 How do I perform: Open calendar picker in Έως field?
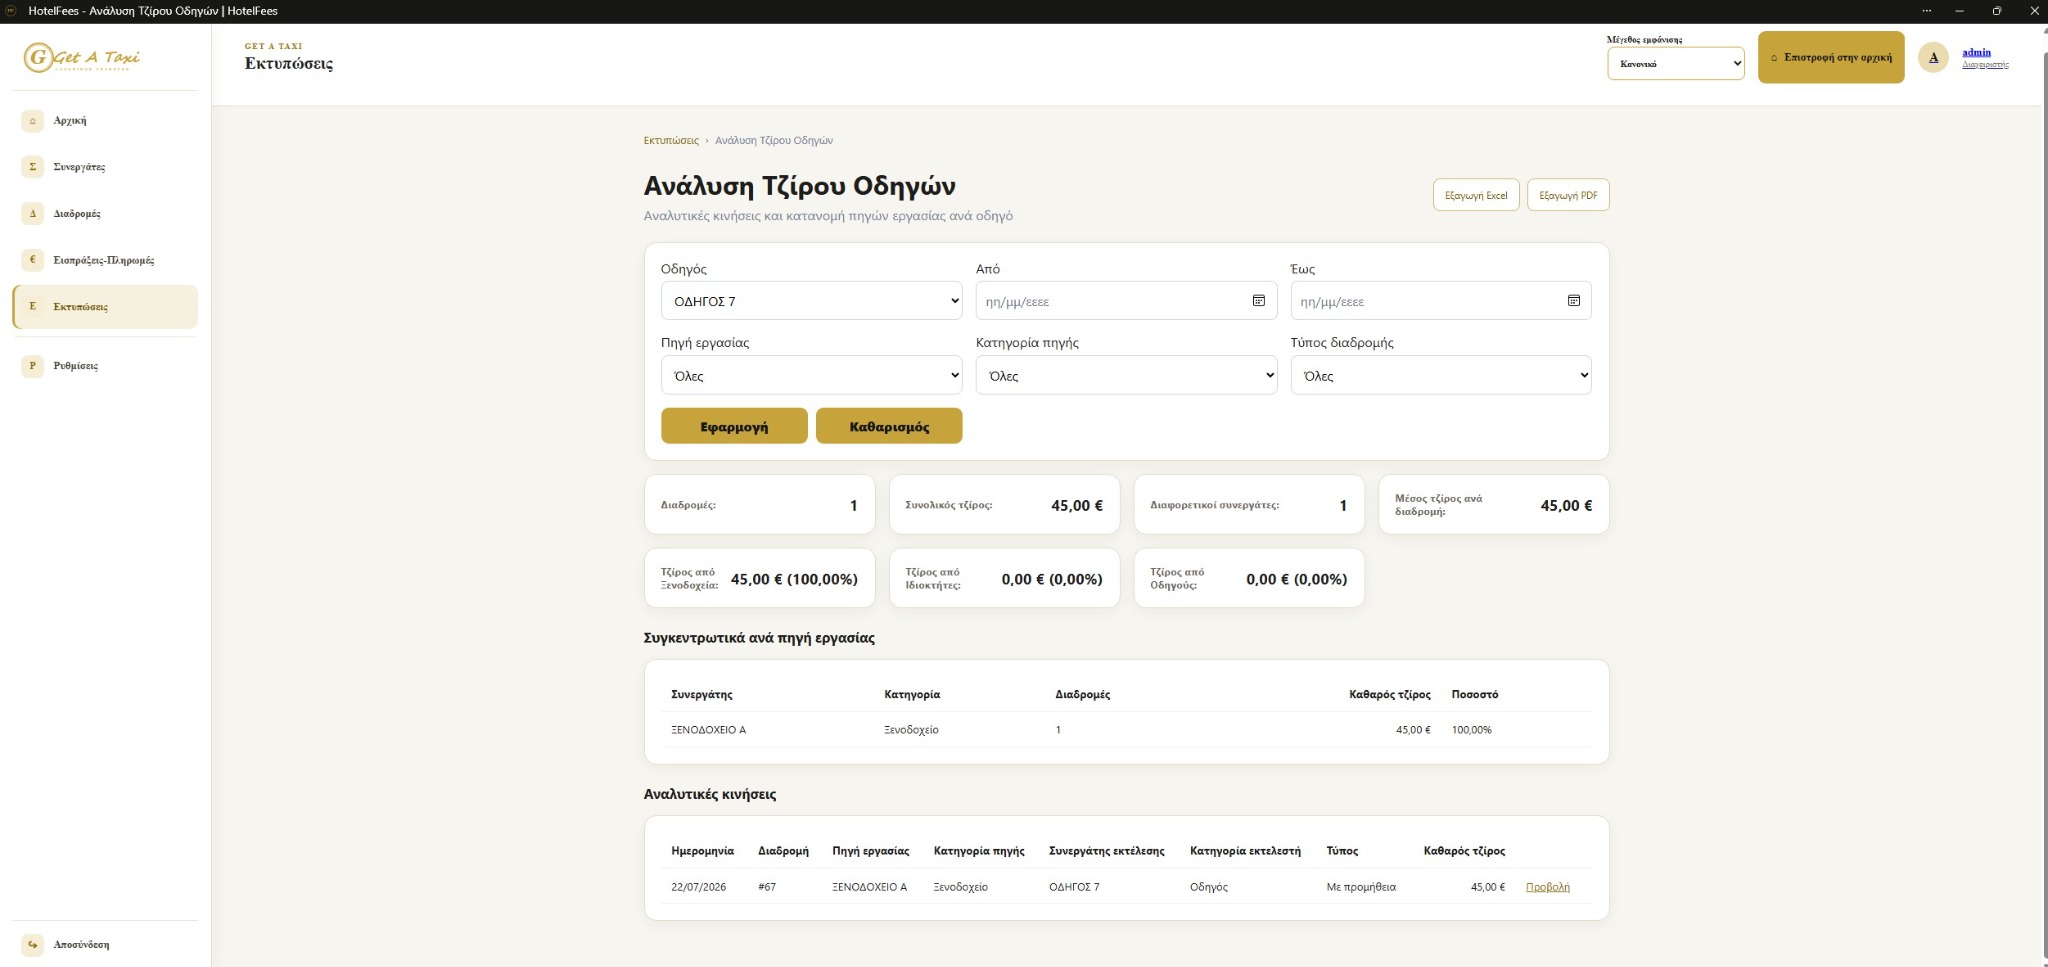1573,301
